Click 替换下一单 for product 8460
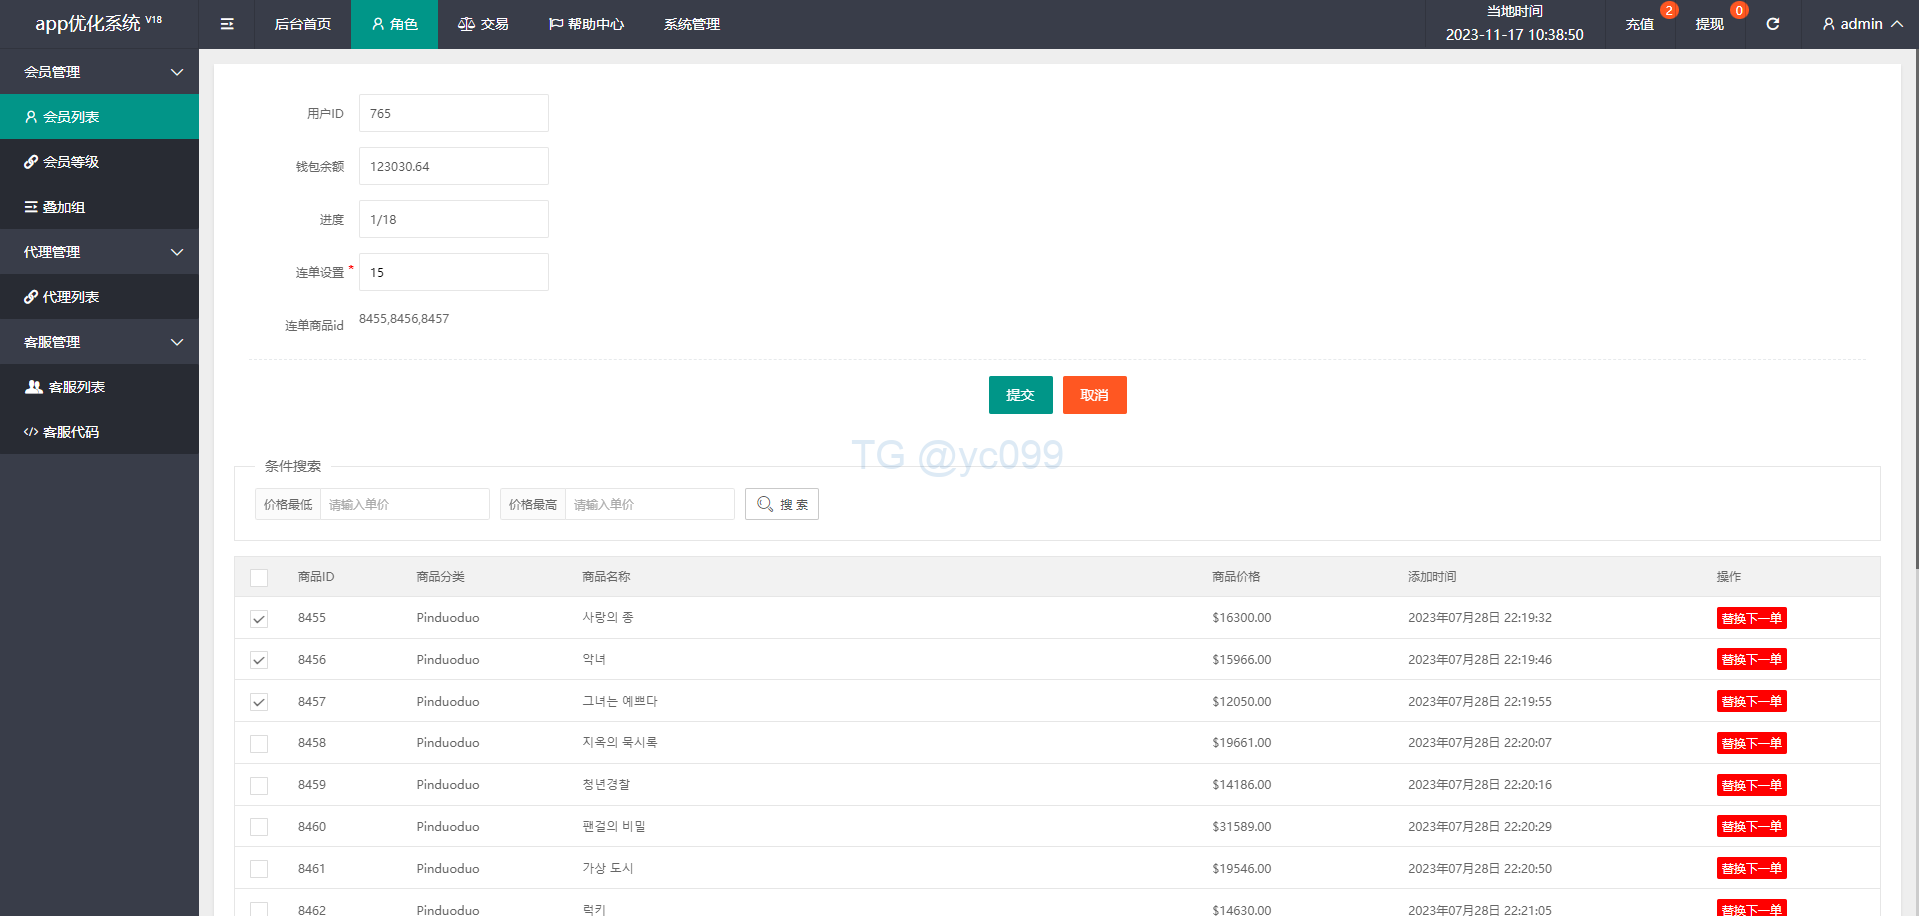The width and height of the screenshot is (1919, 916). pos(1751,827)
